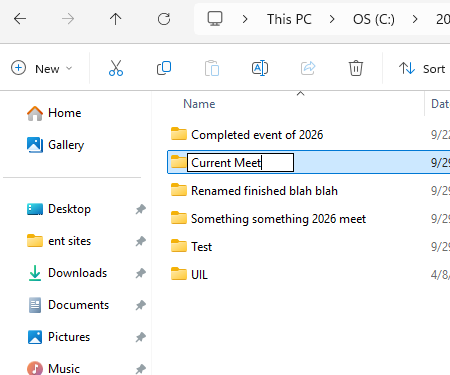Viewport: 450px width, 375px height.
Task: Click This PC in the breadcrumb
Action: pyautogui.click(x=289, y=19)
